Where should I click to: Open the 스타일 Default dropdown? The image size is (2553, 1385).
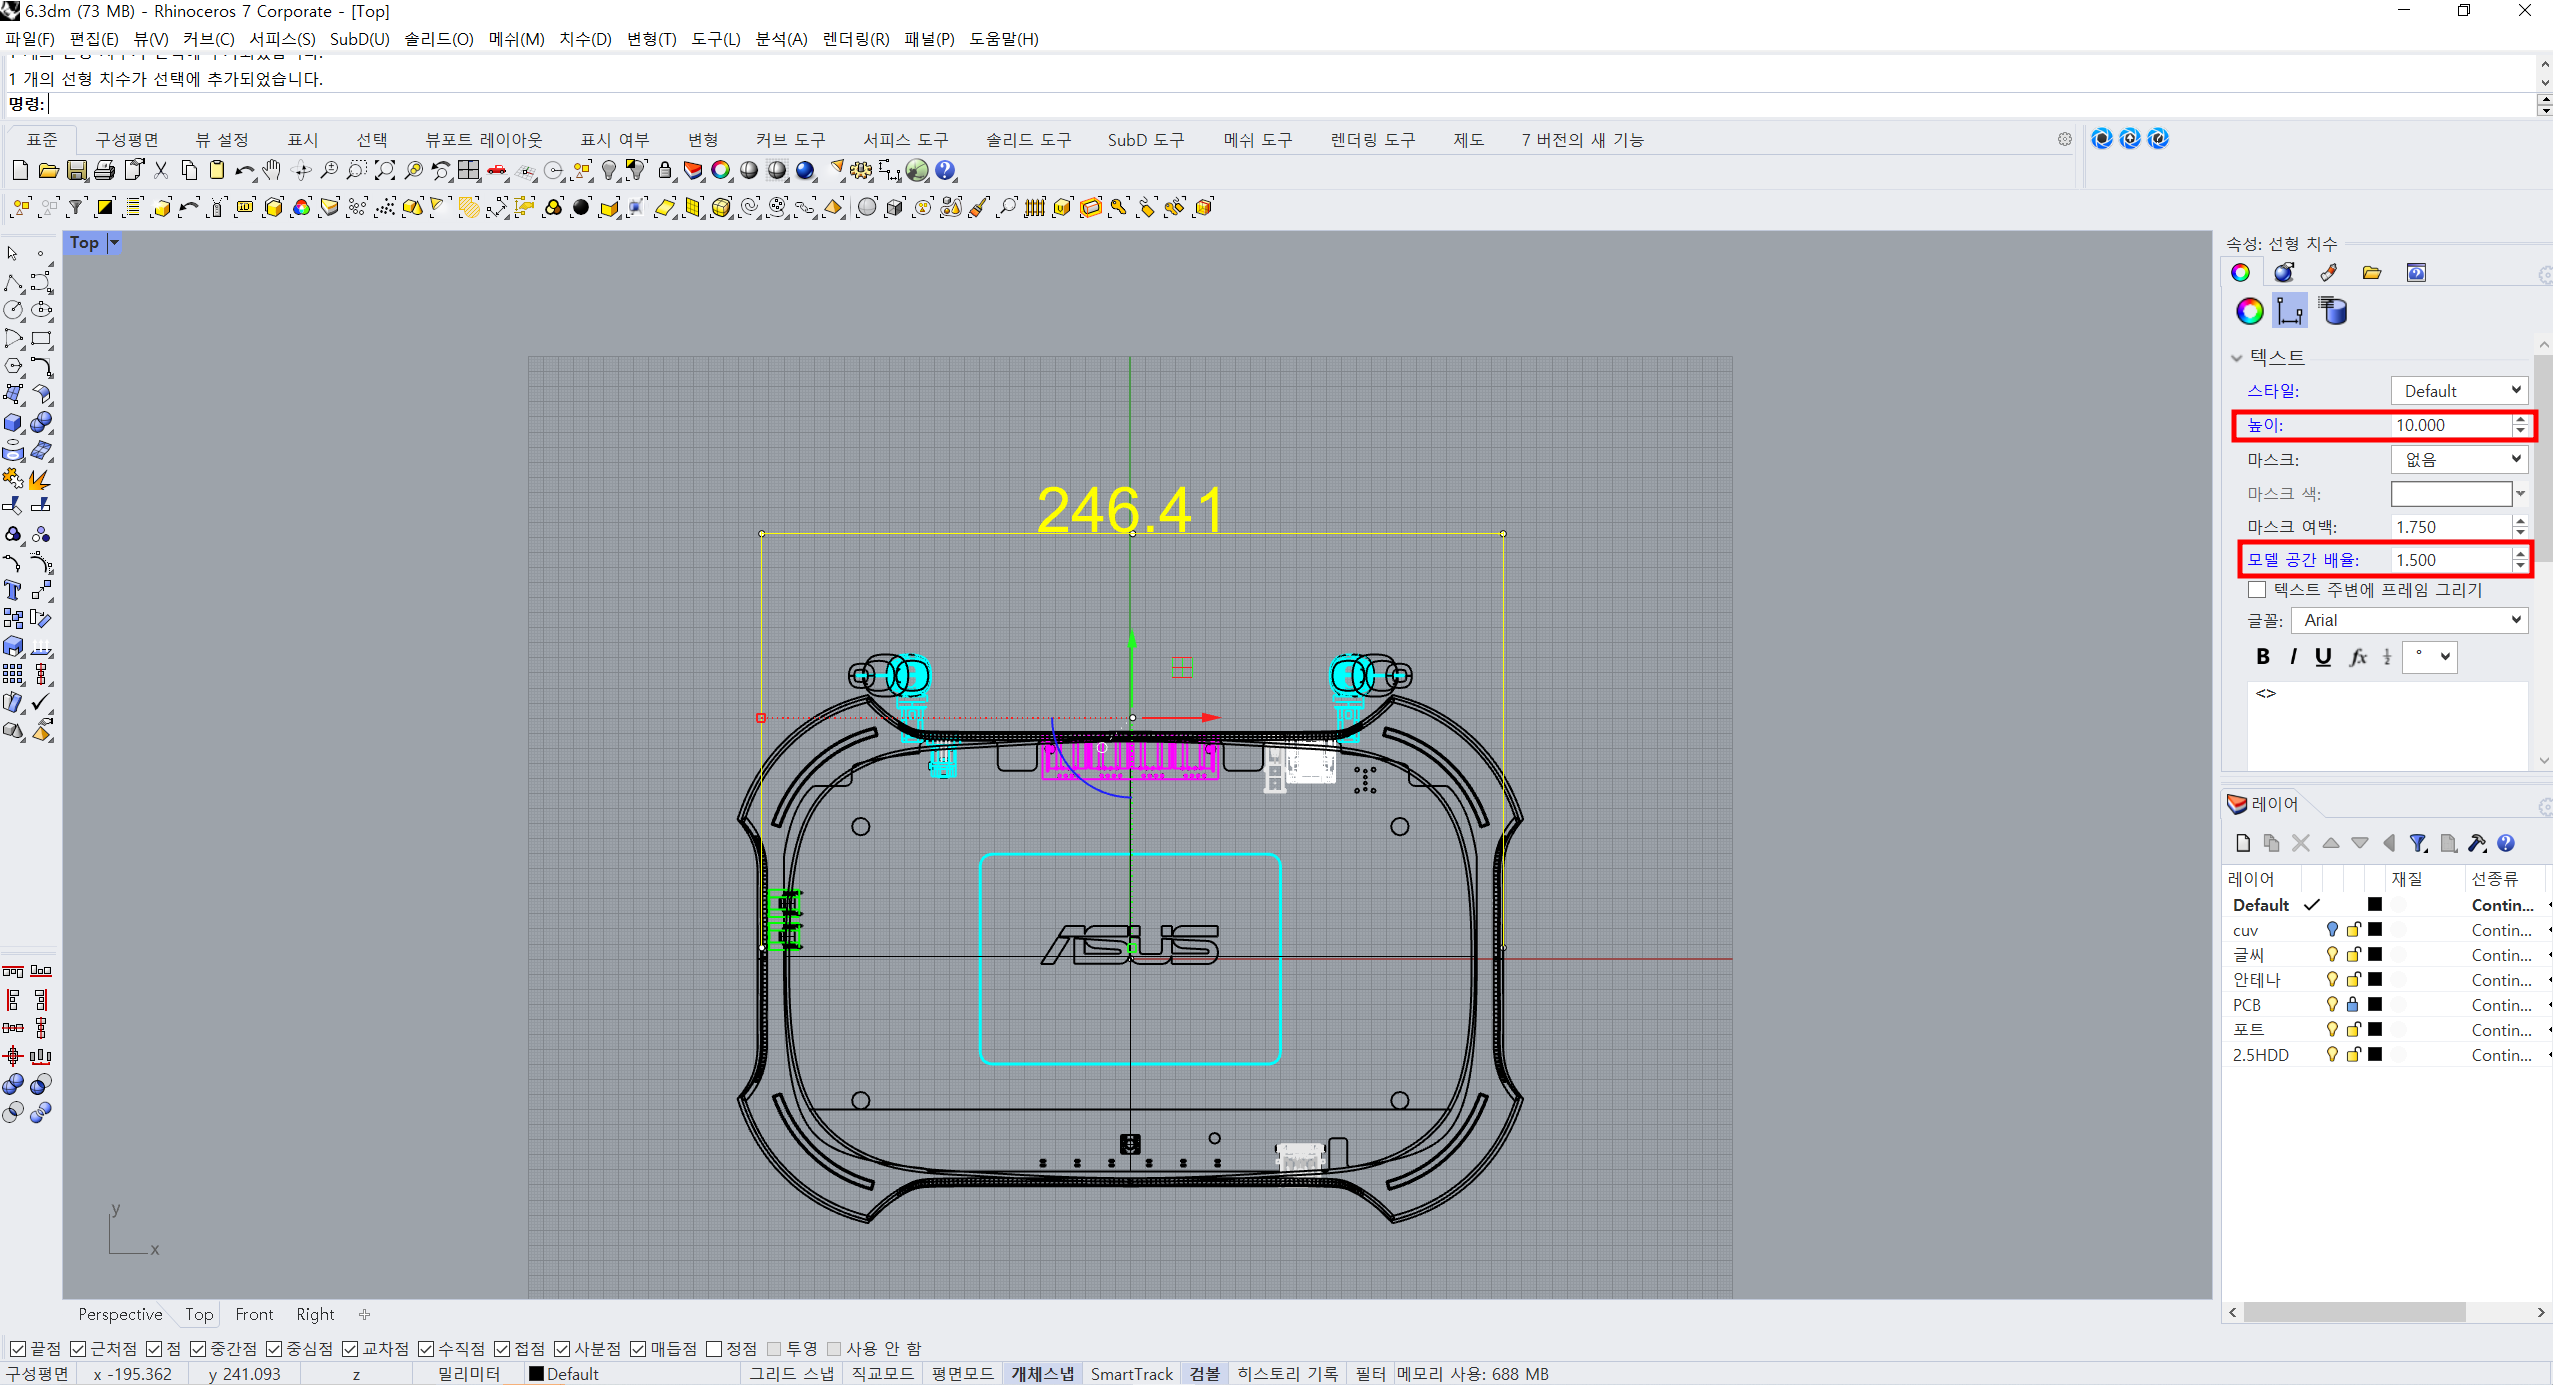[2458, 391]
